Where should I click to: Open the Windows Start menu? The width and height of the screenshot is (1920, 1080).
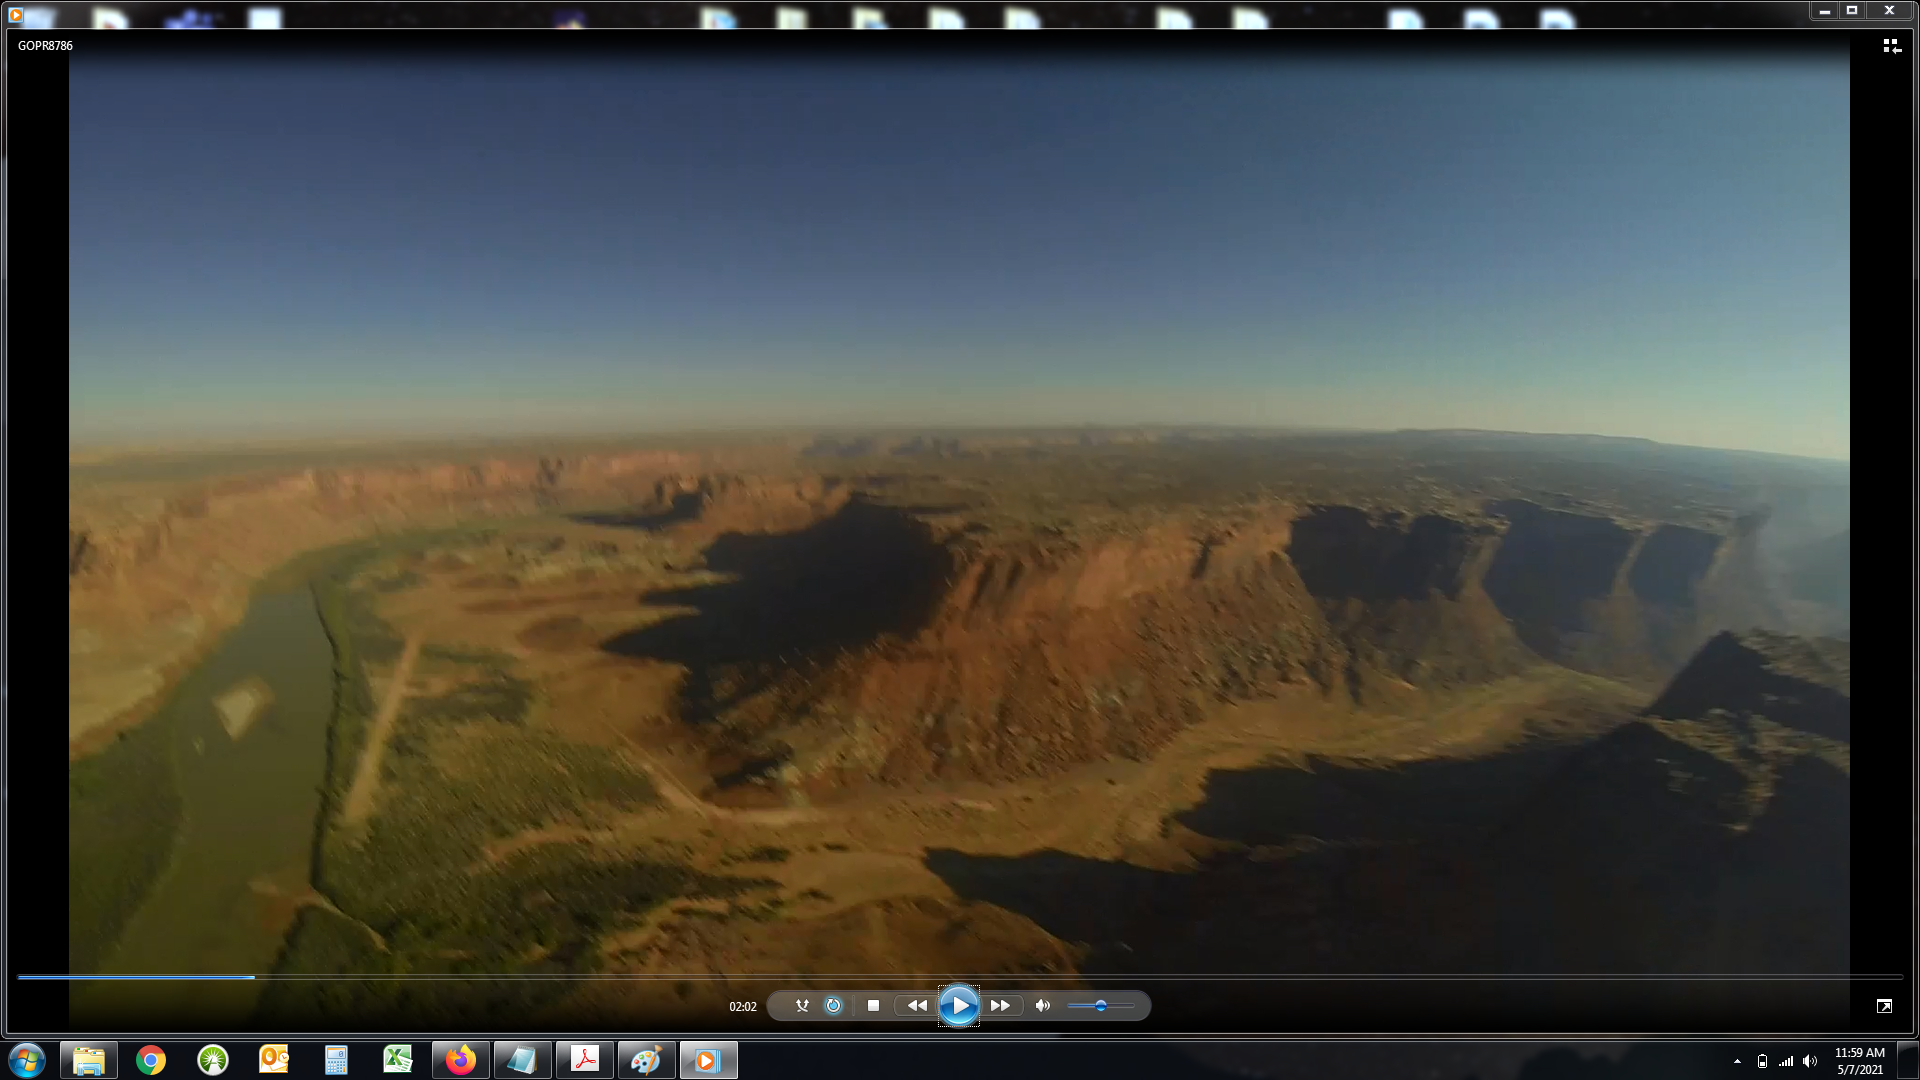27,1060
